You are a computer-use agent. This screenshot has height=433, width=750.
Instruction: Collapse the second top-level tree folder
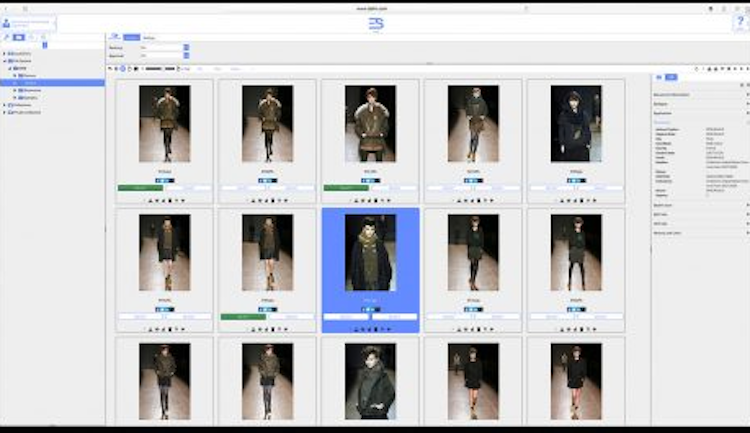4,61
